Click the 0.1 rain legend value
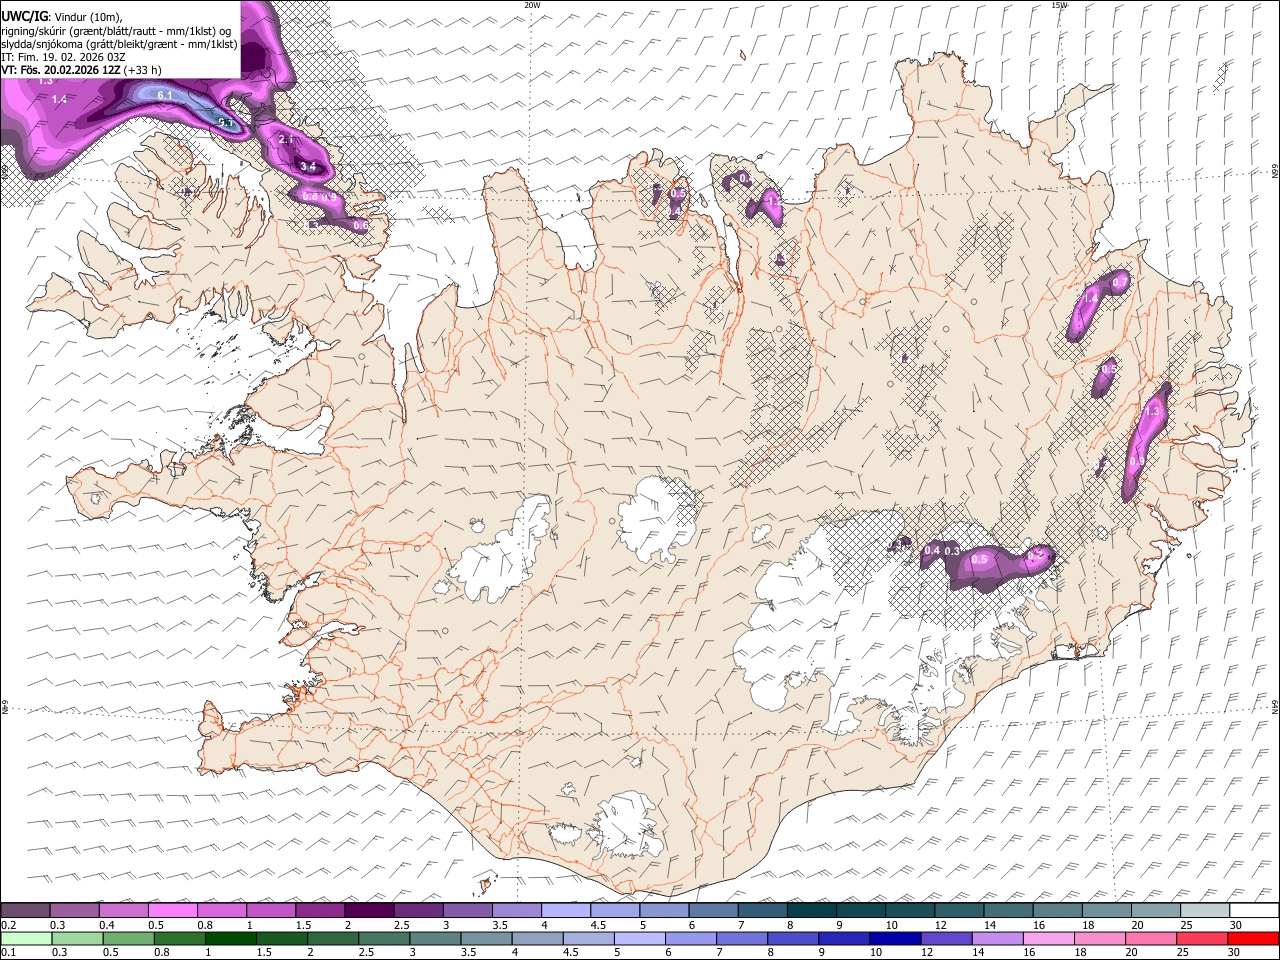Screen dimensions: 1280x960 (x=10, y=953)
